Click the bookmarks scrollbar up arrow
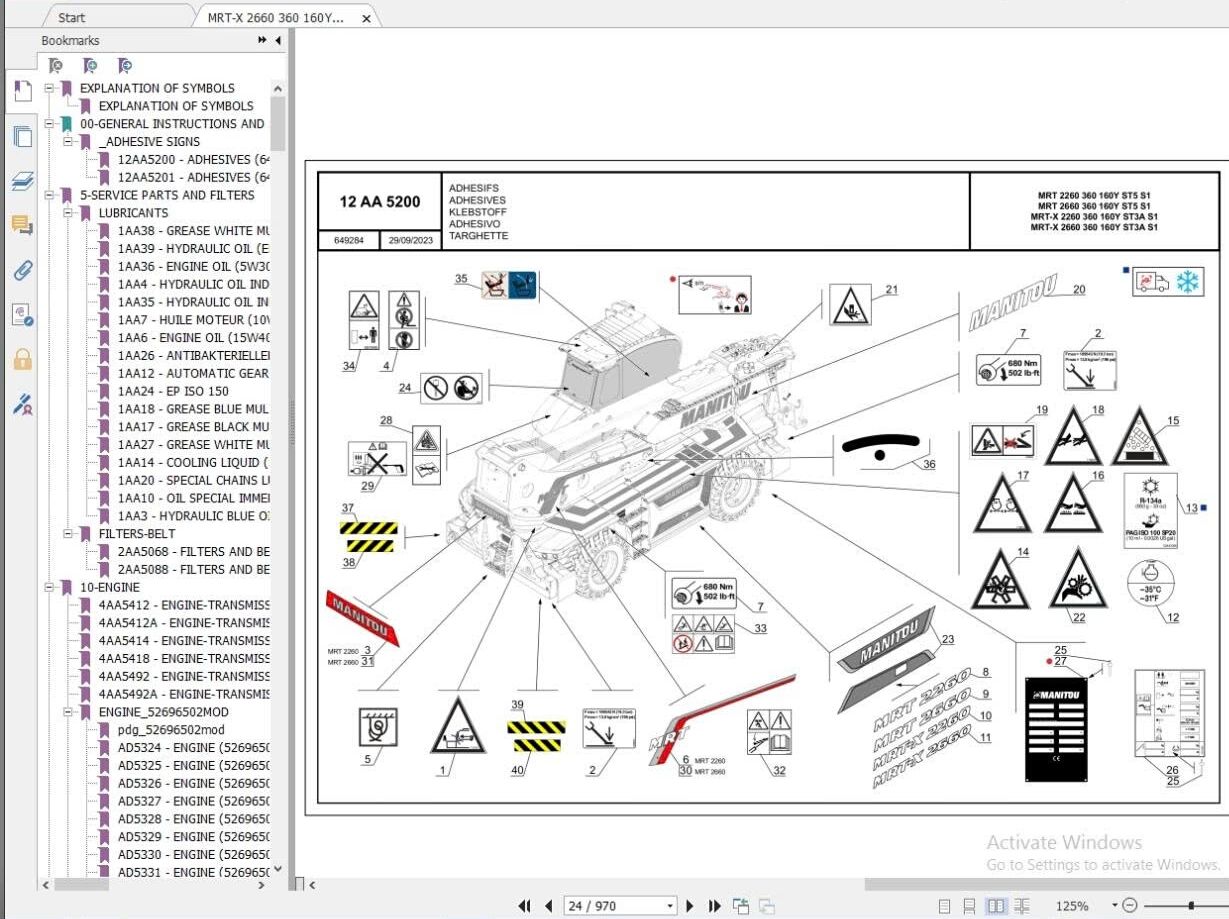The image size is (1229, 919). pyautogui.click(x=278, y=89)
